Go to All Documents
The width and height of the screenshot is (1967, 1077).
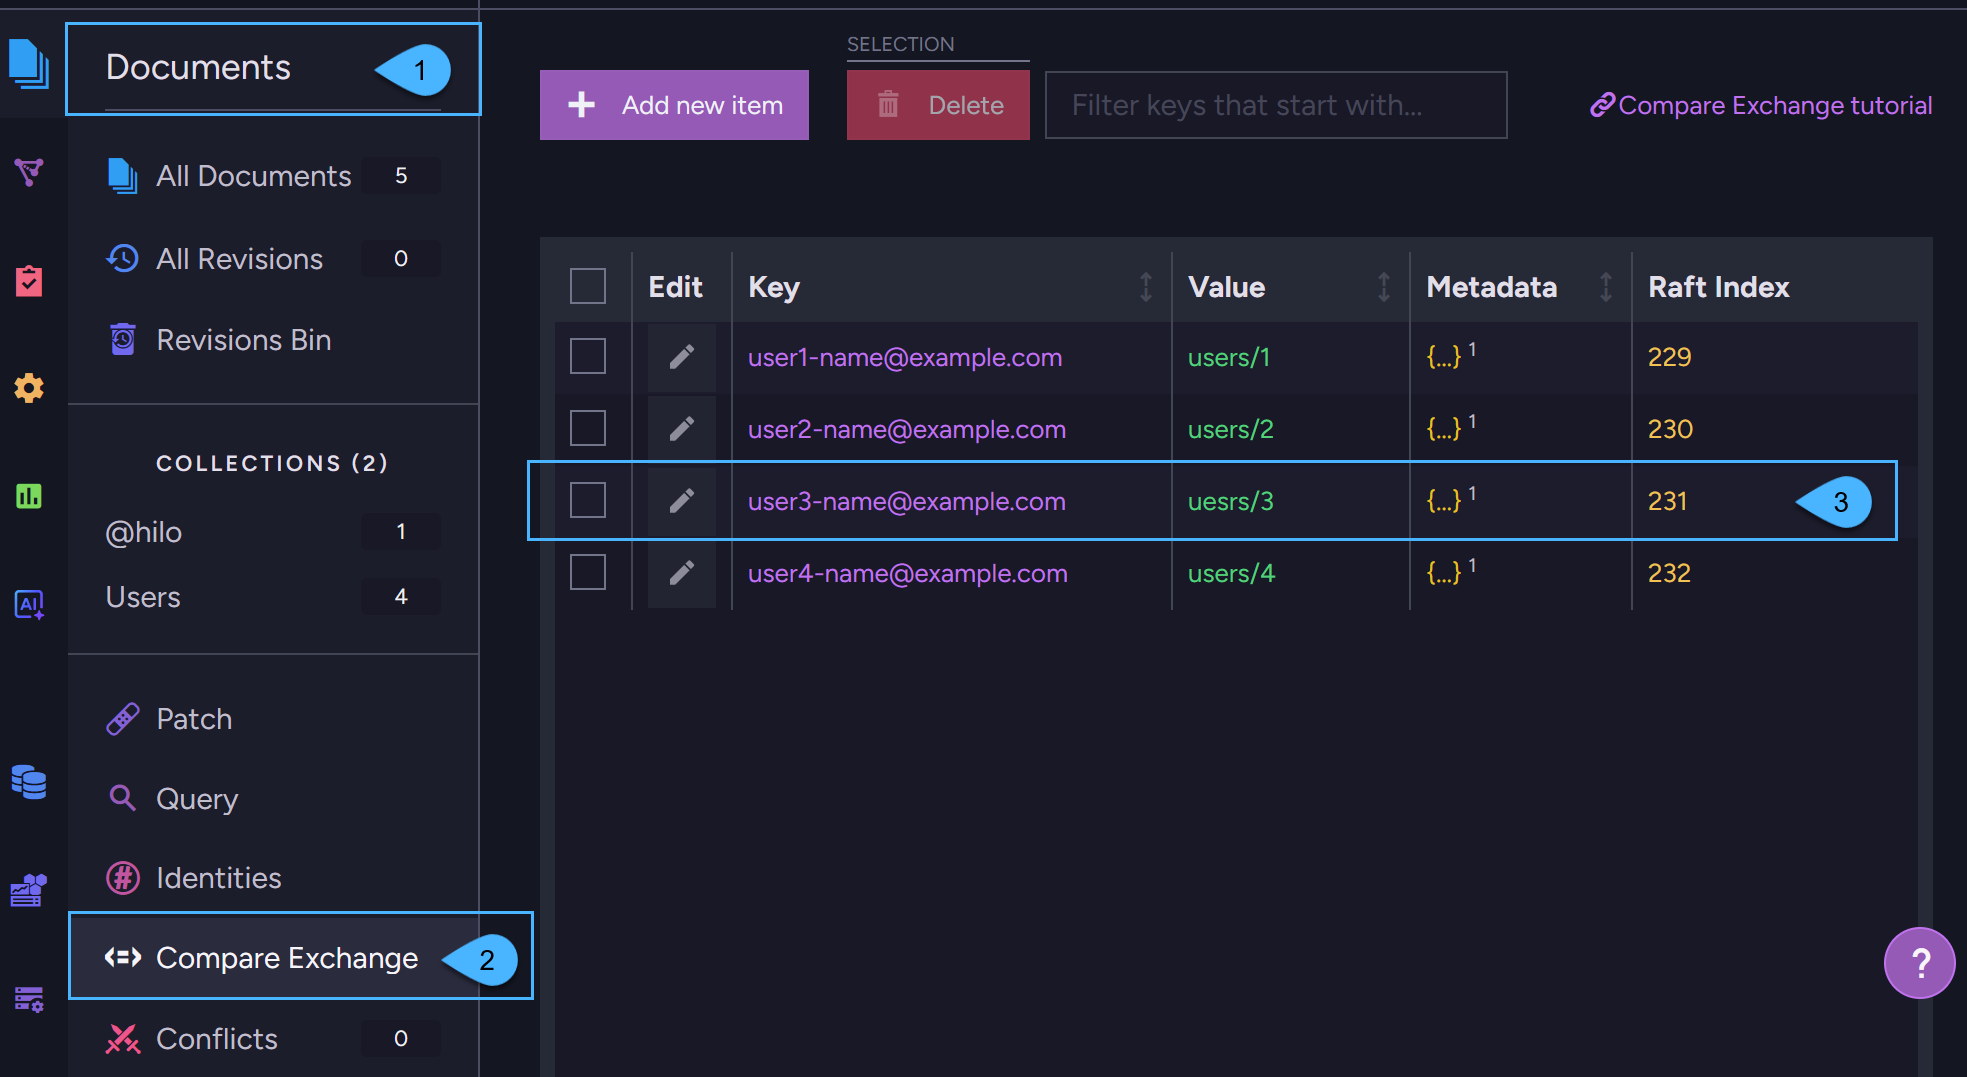point(253,176)
